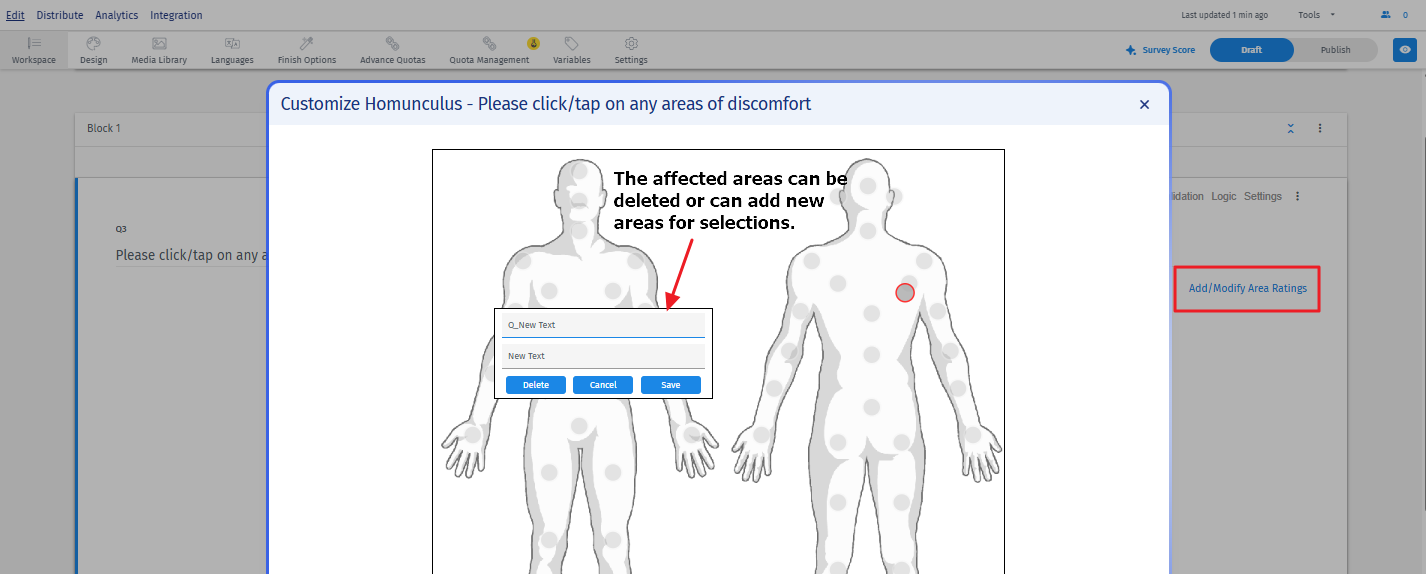Click the Delete button in area popup
Viewport: 1426px width, 574px height.
point(536,385)
